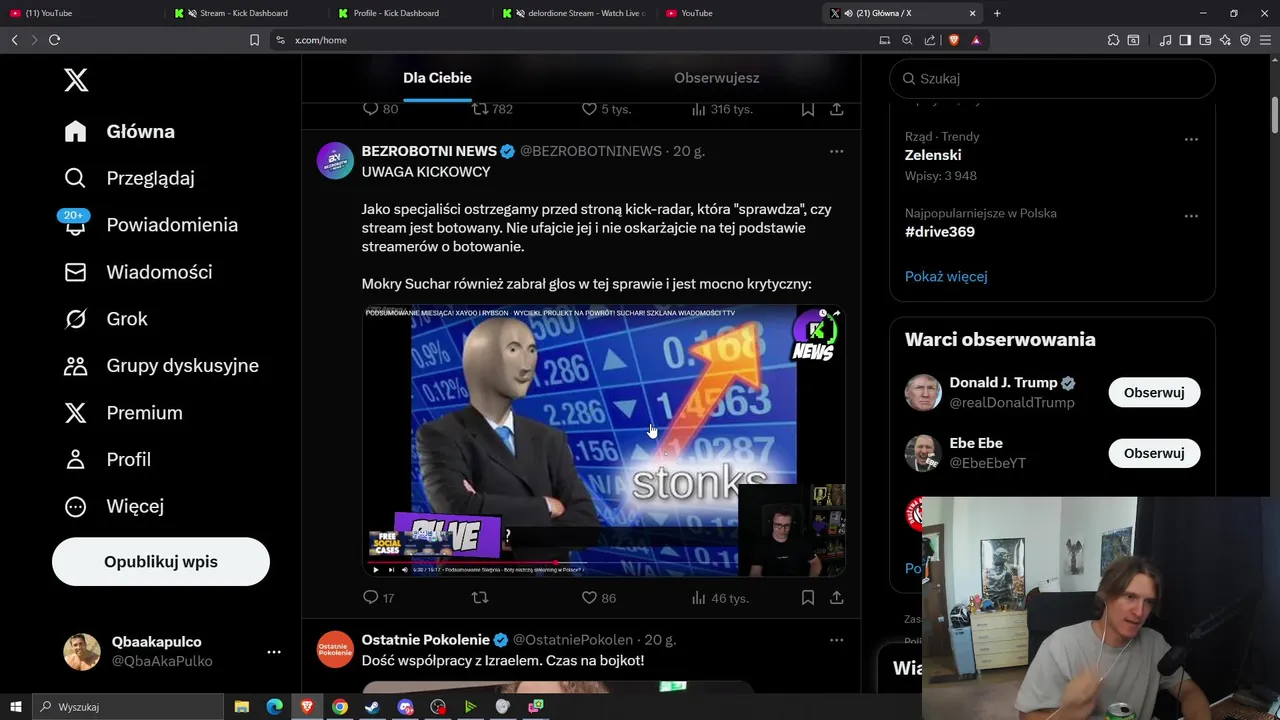Open Ebe Ebe profile
Screen dimensions: 1280x720
(x=976, y=443)
